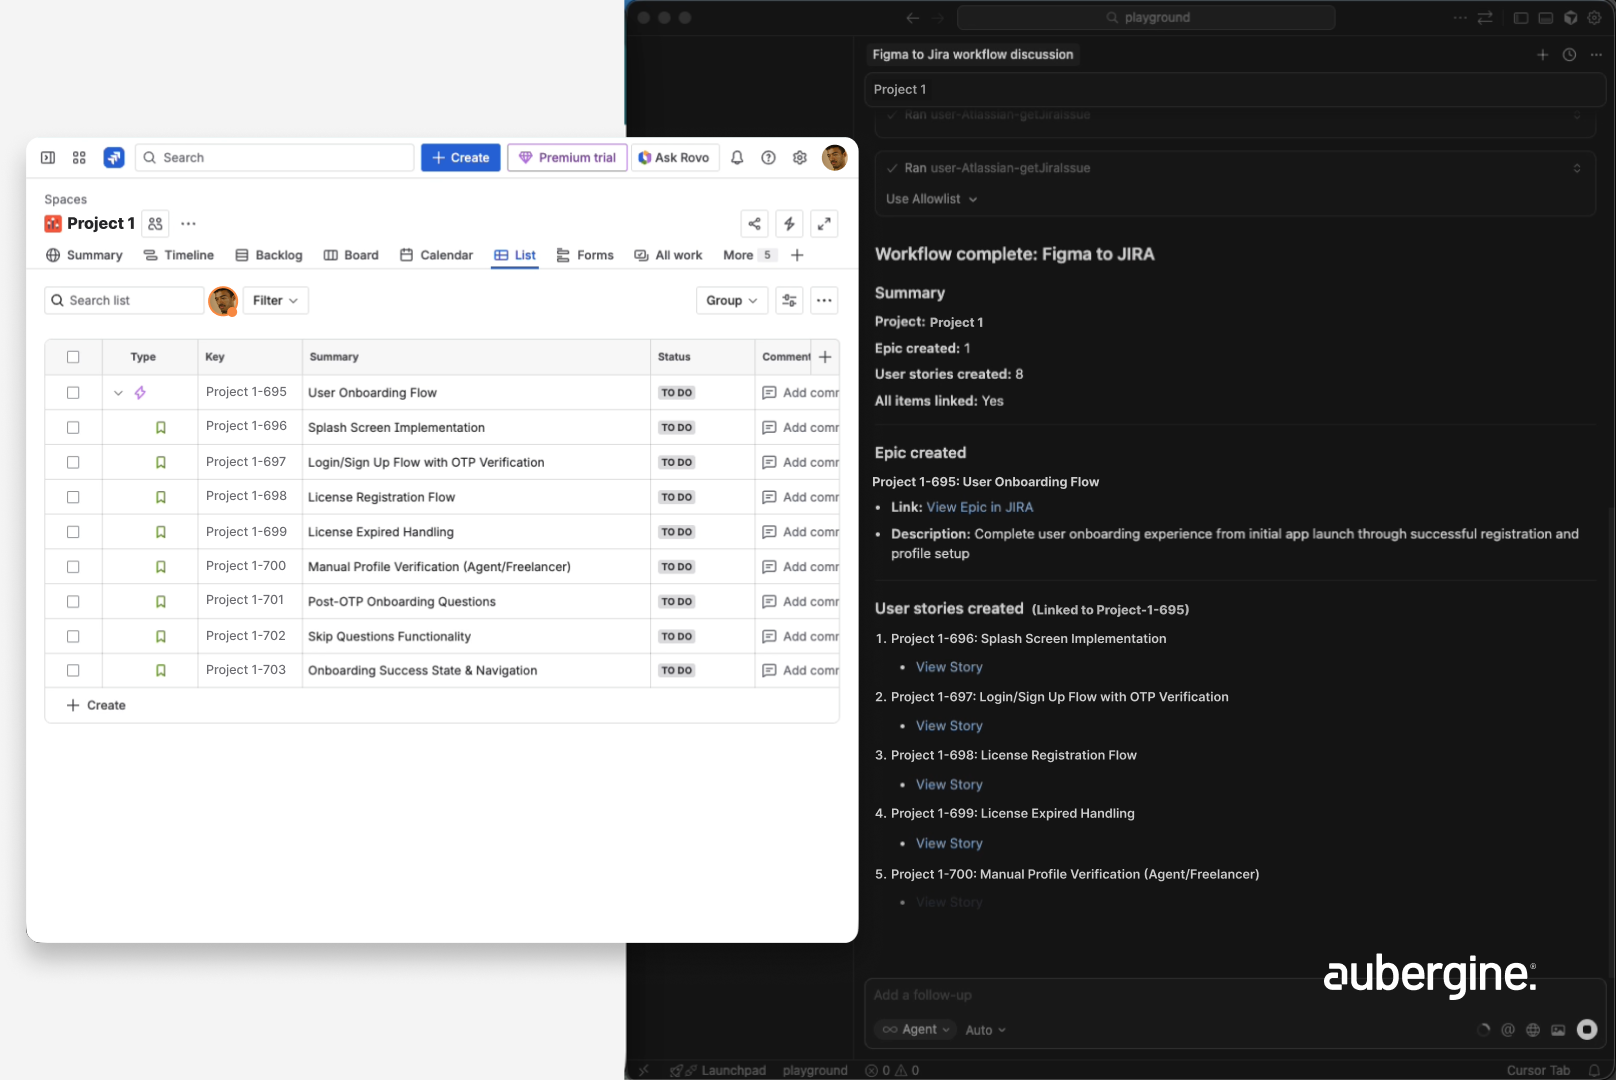Open Jira settings gear
The width and height of the screenshot is (1616, 1080).
800,158
